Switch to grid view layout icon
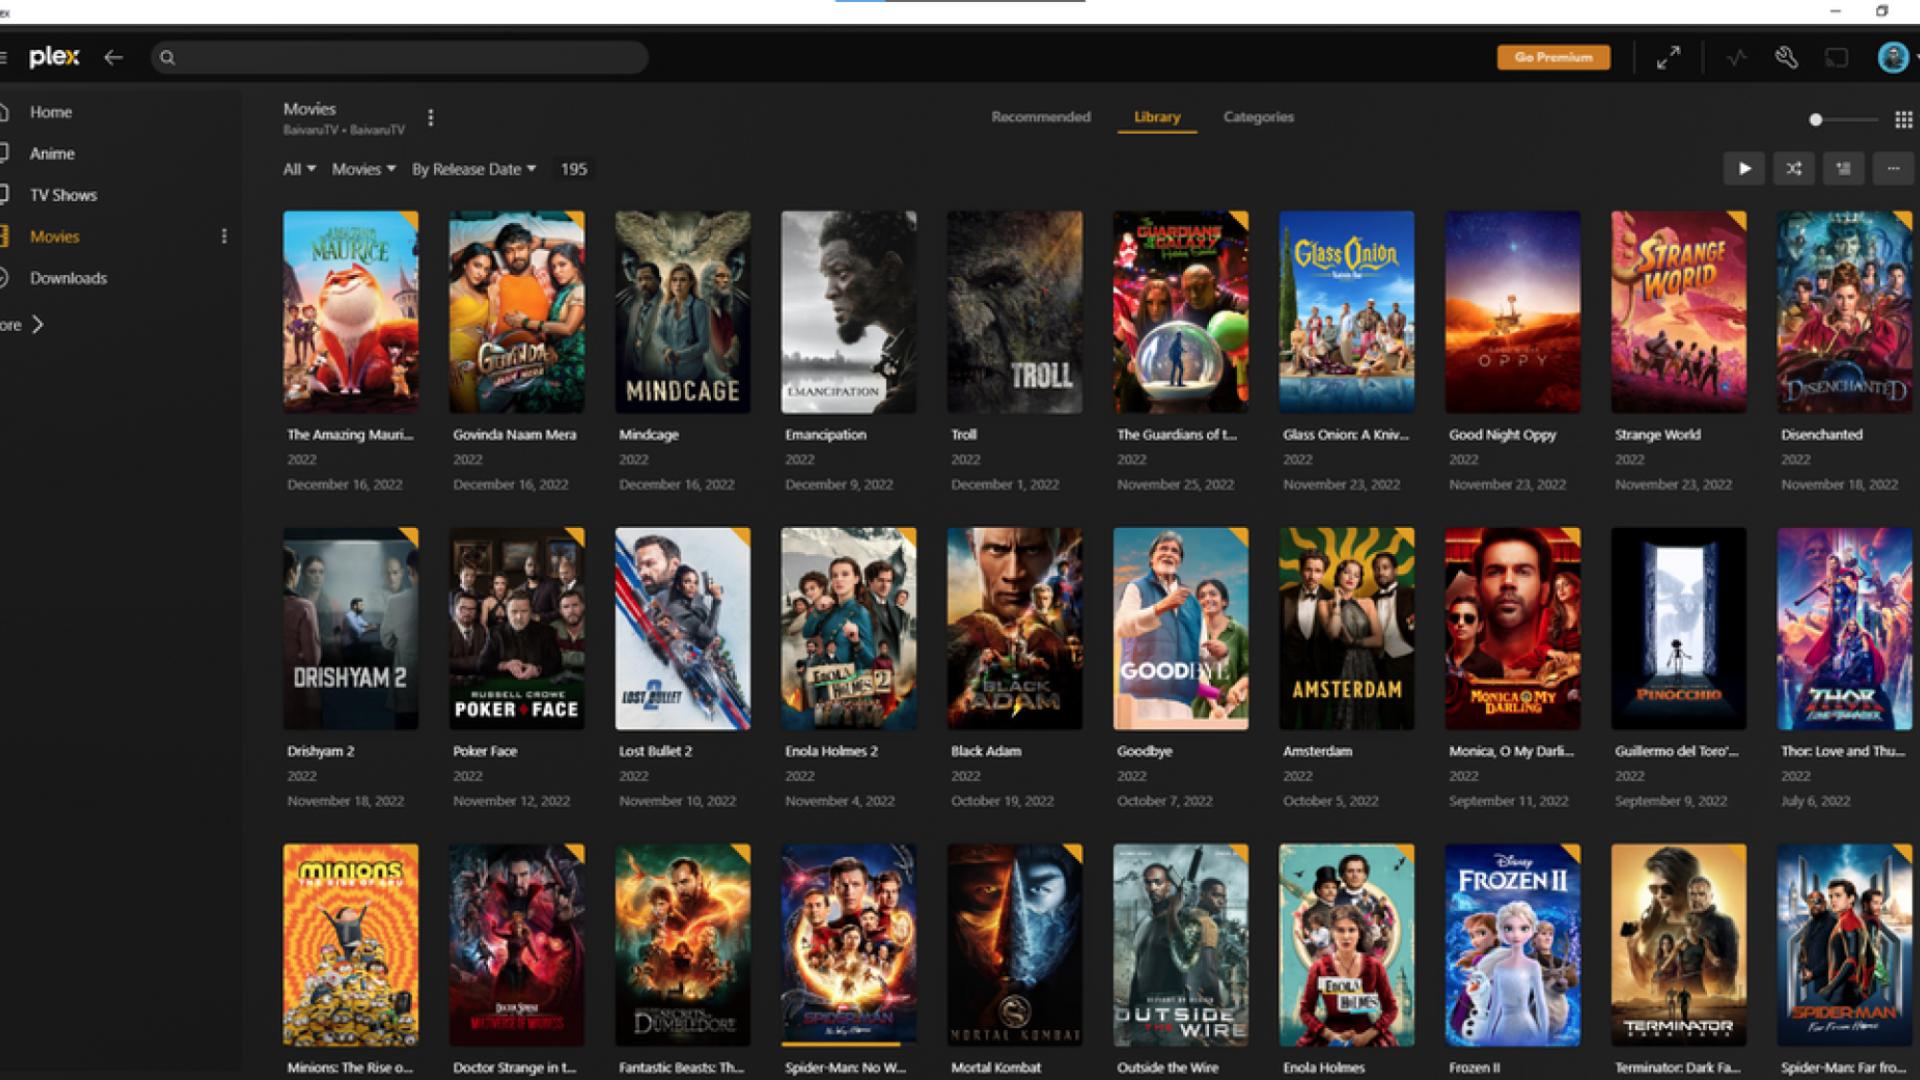1920x1080 pixels. 1903,120
